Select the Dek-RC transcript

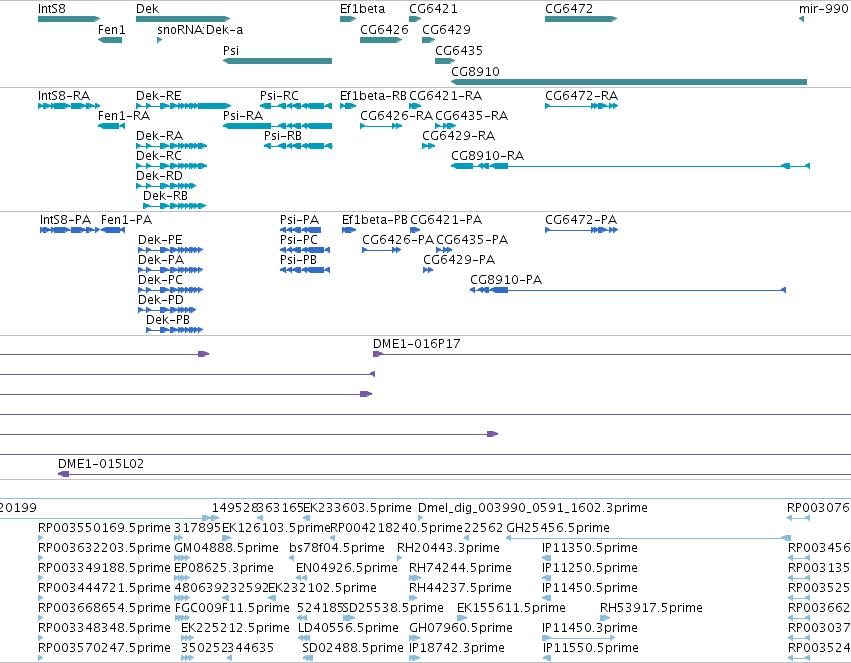click(x=172, y=166)
